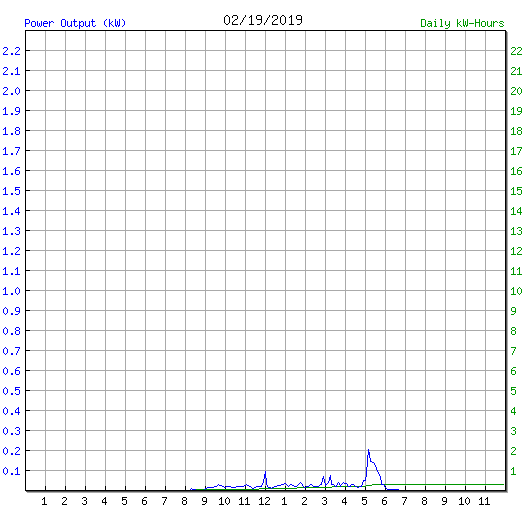Viewport: 527px width, 510px height.
Task: Click the last 11 label on the time axis
Action: pos(484,501)
